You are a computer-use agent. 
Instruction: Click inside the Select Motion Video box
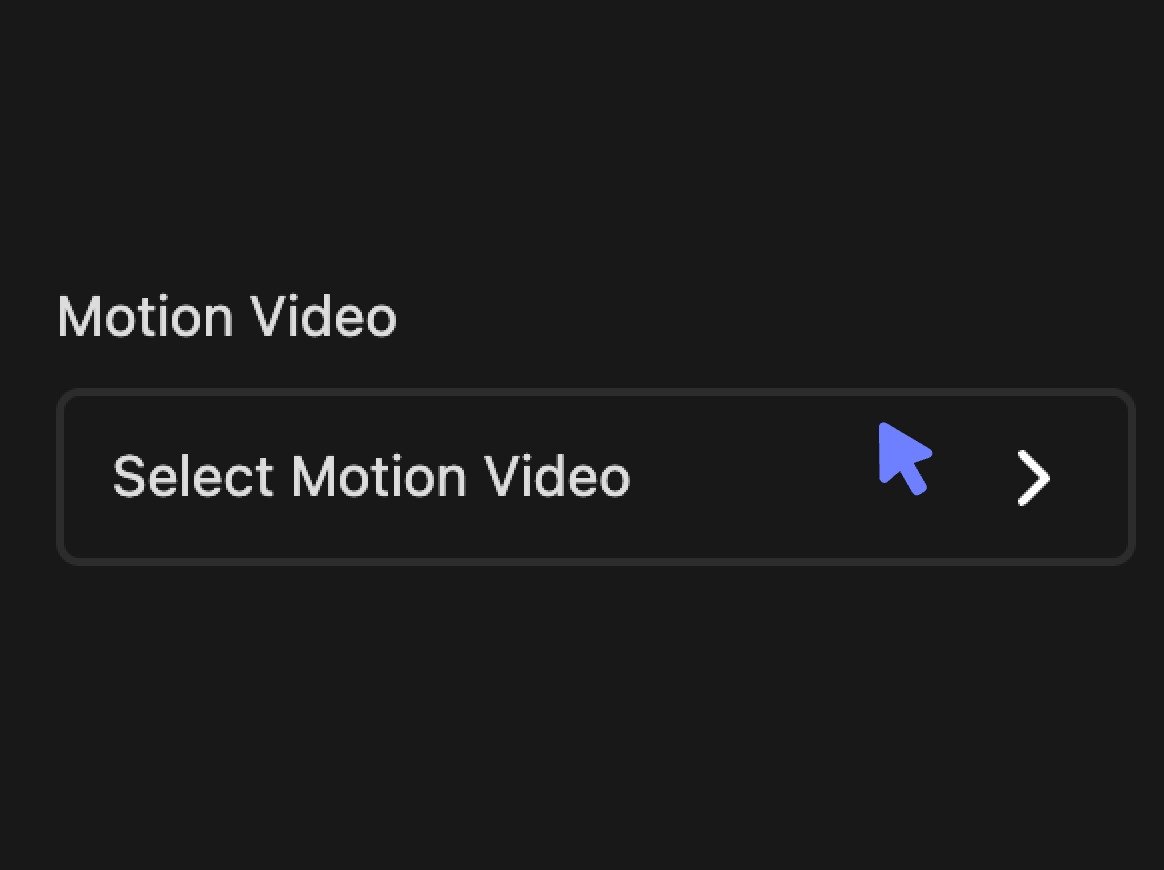tap(595, 477)
